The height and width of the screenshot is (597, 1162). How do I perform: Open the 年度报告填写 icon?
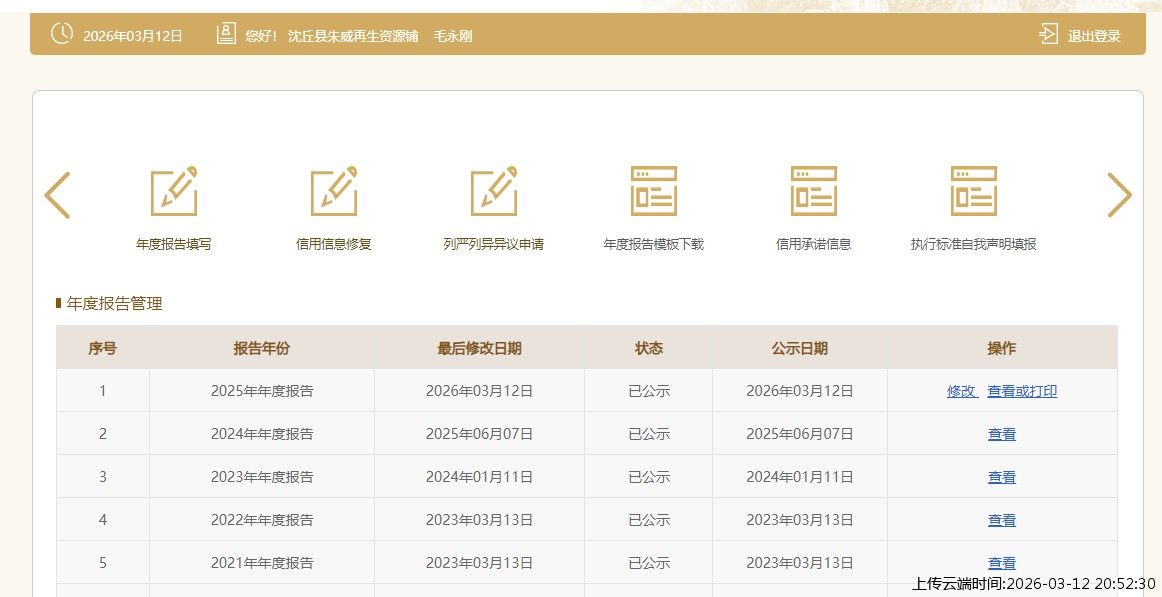[173, 191]
